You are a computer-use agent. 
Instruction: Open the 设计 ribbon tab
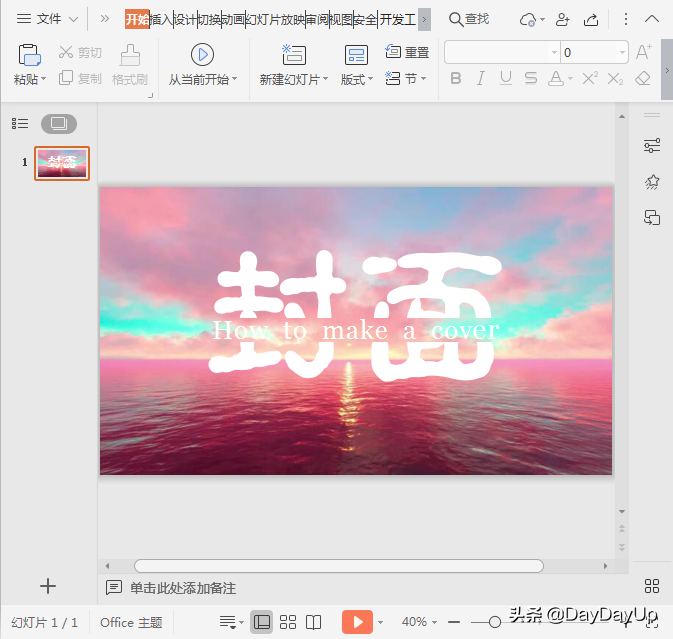[185, 19]
